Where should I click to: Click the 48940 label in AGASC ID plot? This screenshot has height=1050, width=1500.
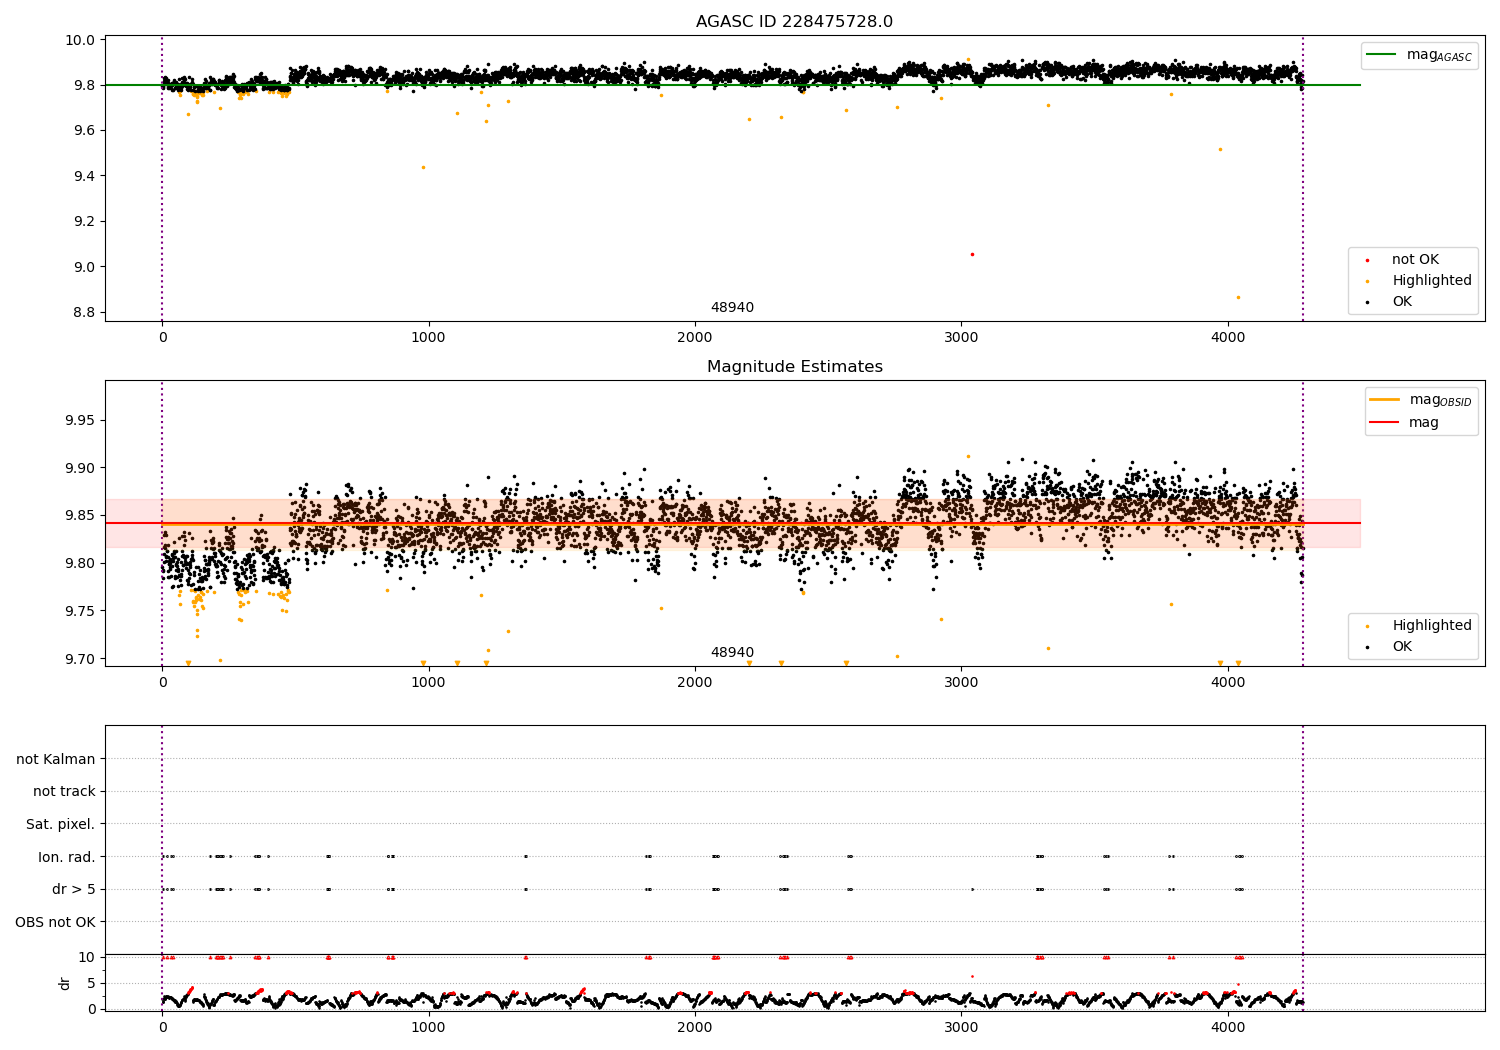point(732,308)
